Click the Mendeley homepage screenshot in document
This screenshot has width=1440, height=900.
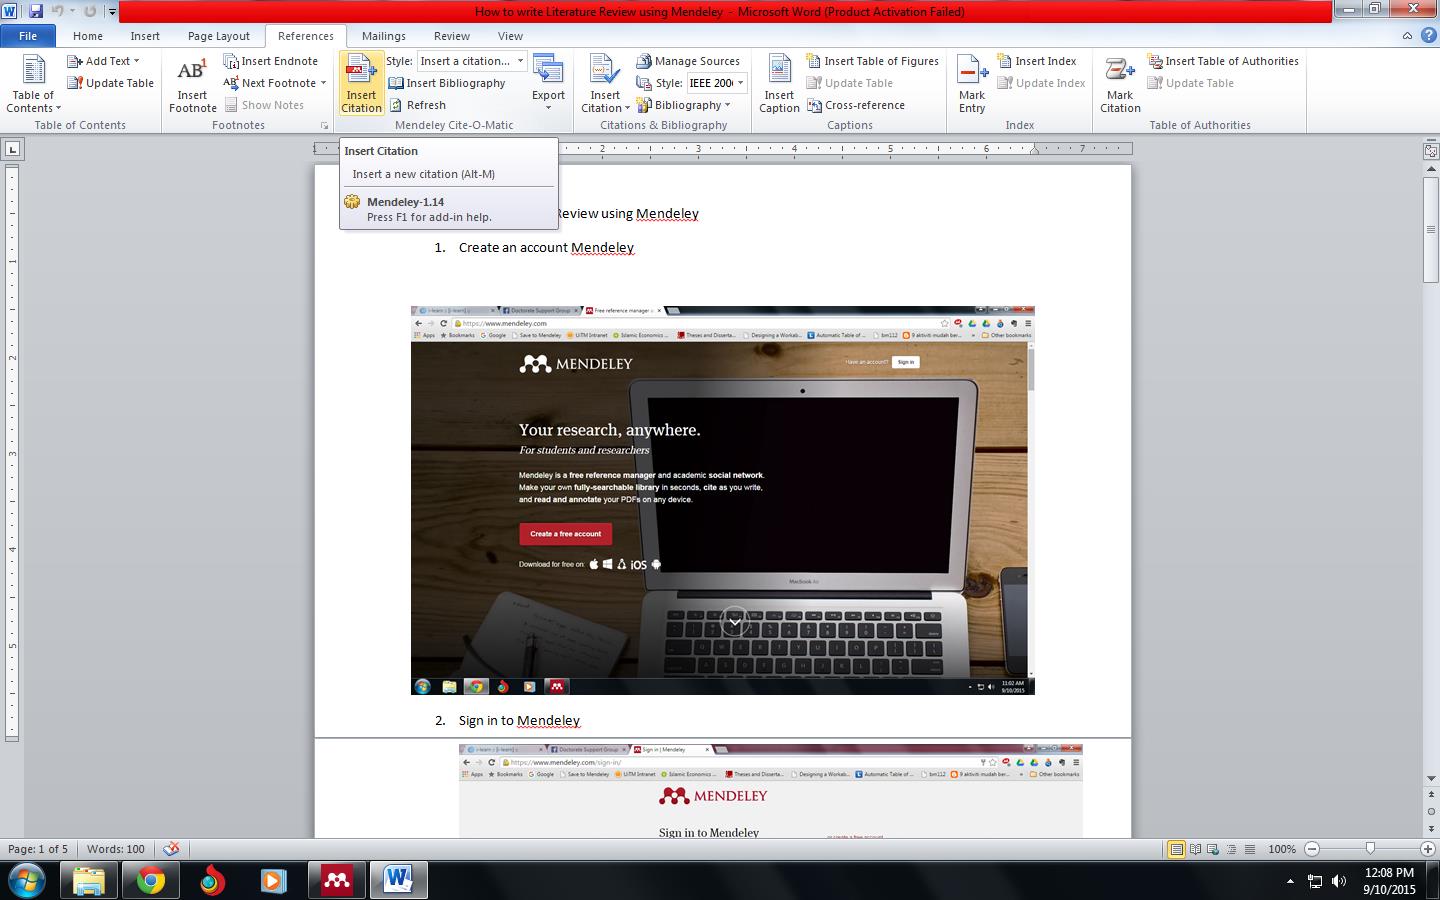pos(722,500)
